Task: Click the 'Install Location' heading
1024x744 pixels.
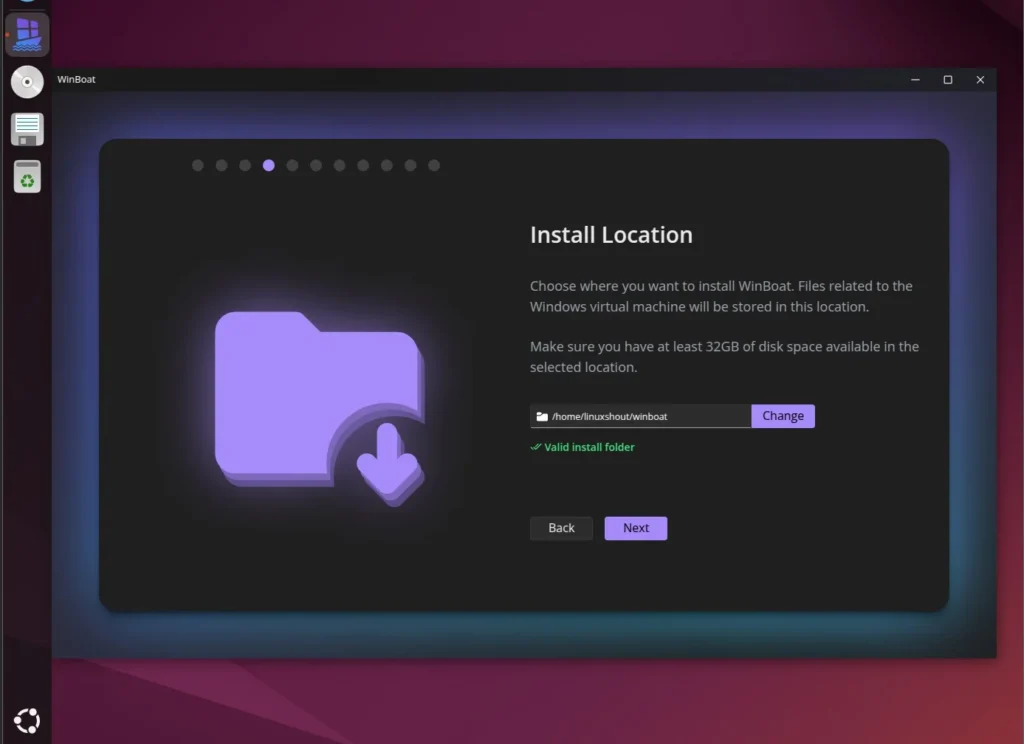Action: (611, 235)
